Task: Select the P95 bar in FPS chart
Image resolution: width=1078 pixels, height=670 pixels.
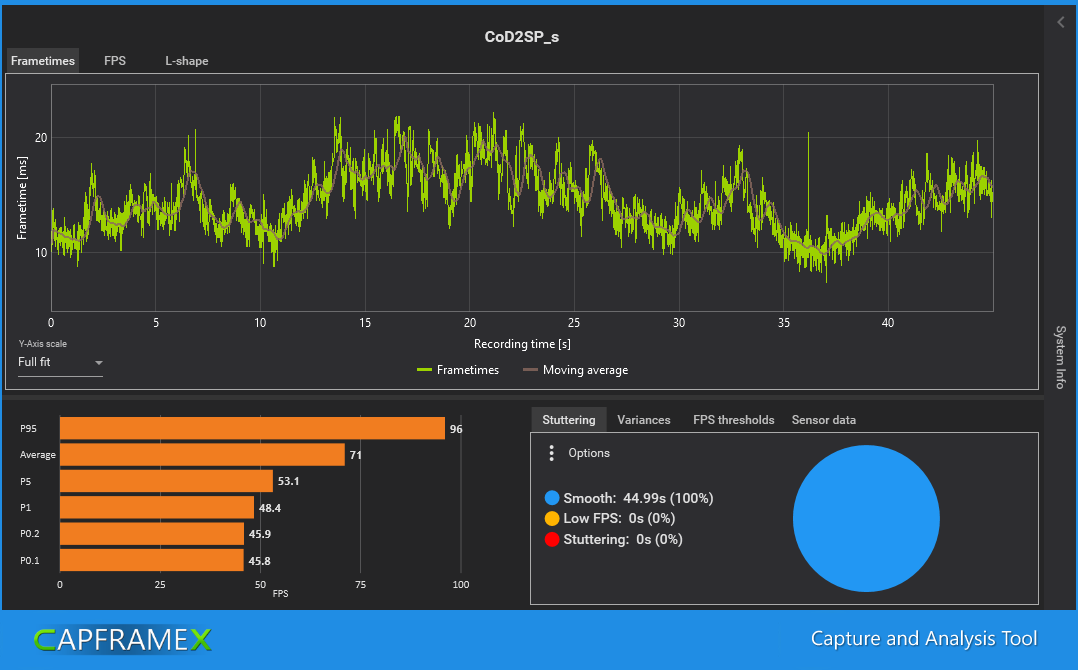Action: [252, 428]
